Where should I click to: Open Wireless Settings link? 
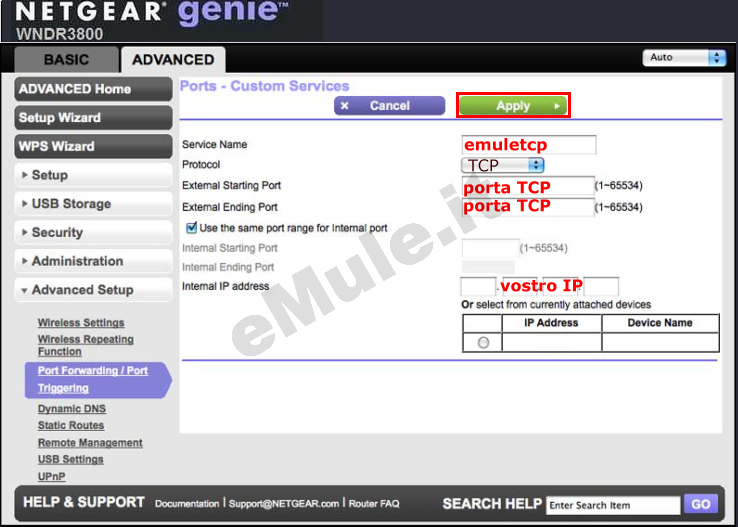click(x=81, y=323)
